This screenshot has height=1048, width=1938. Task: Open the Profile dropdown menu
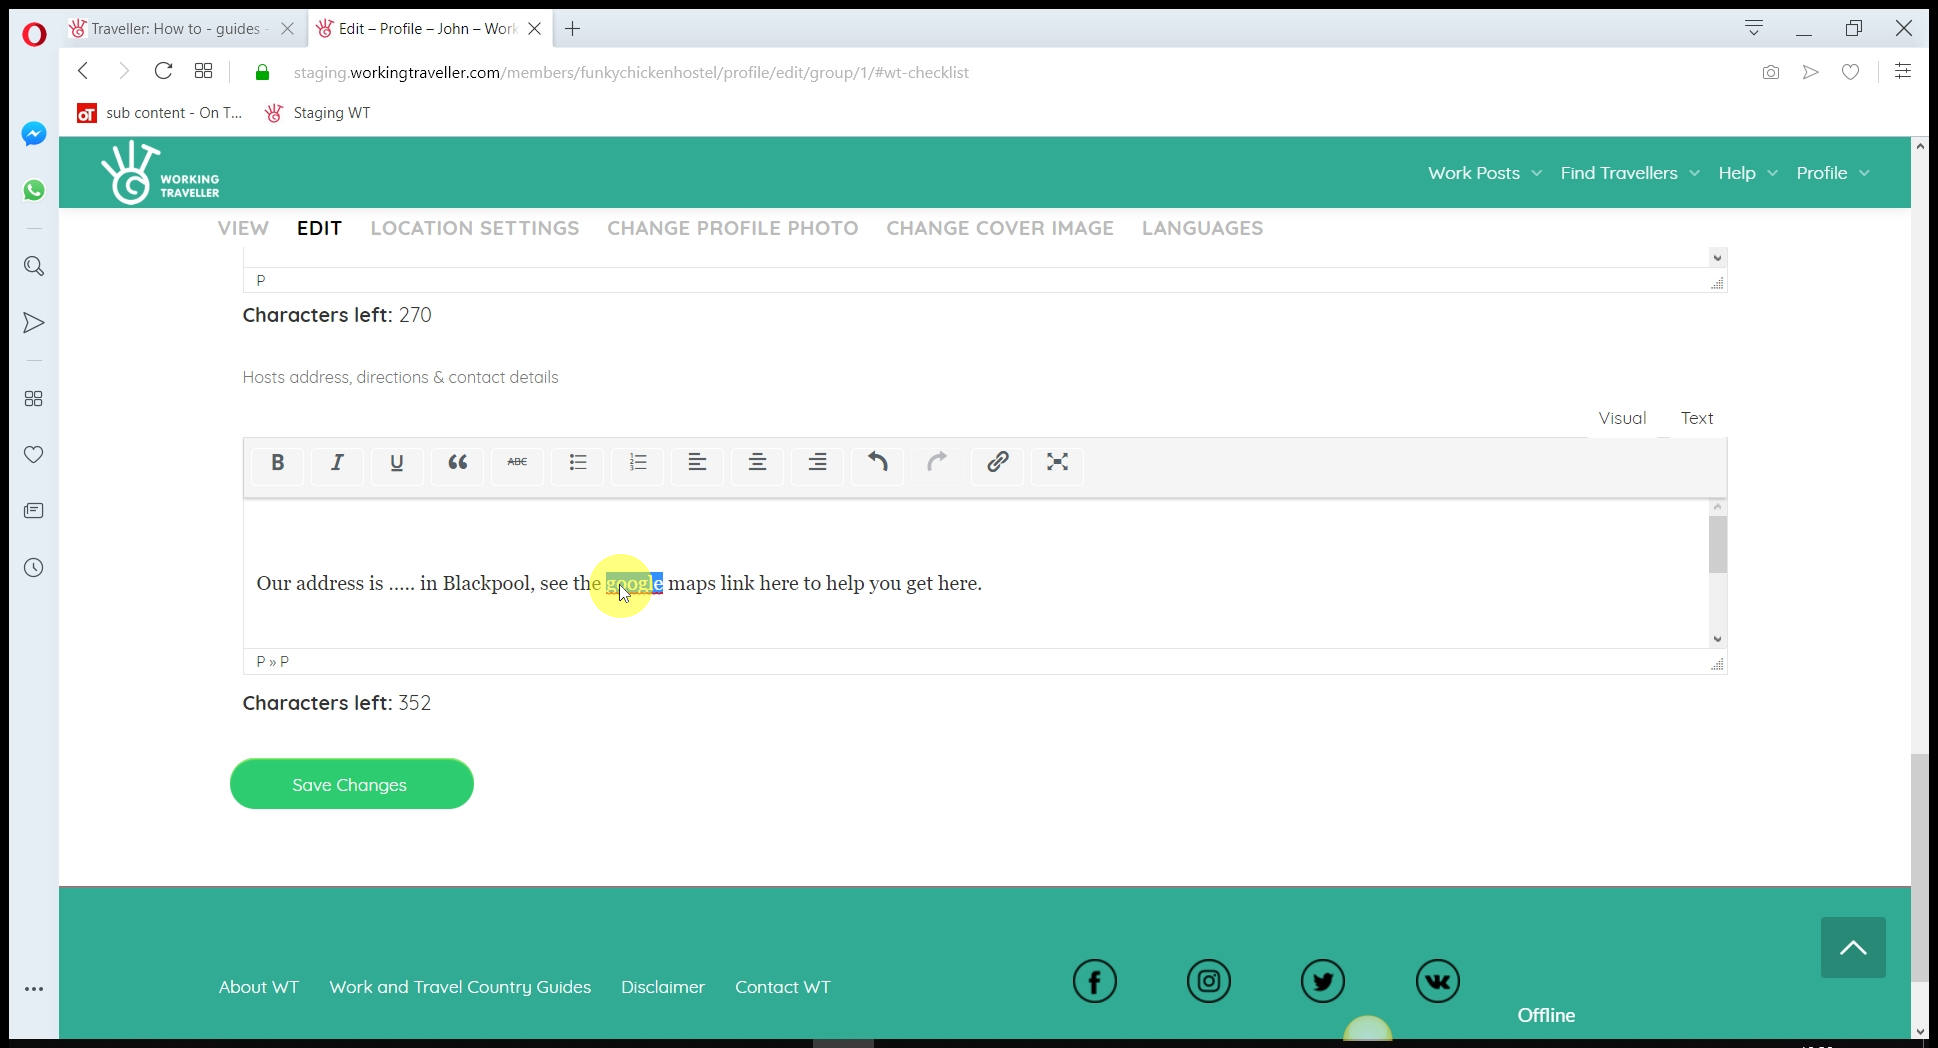pyautogui.click(x=1832, y=173)
